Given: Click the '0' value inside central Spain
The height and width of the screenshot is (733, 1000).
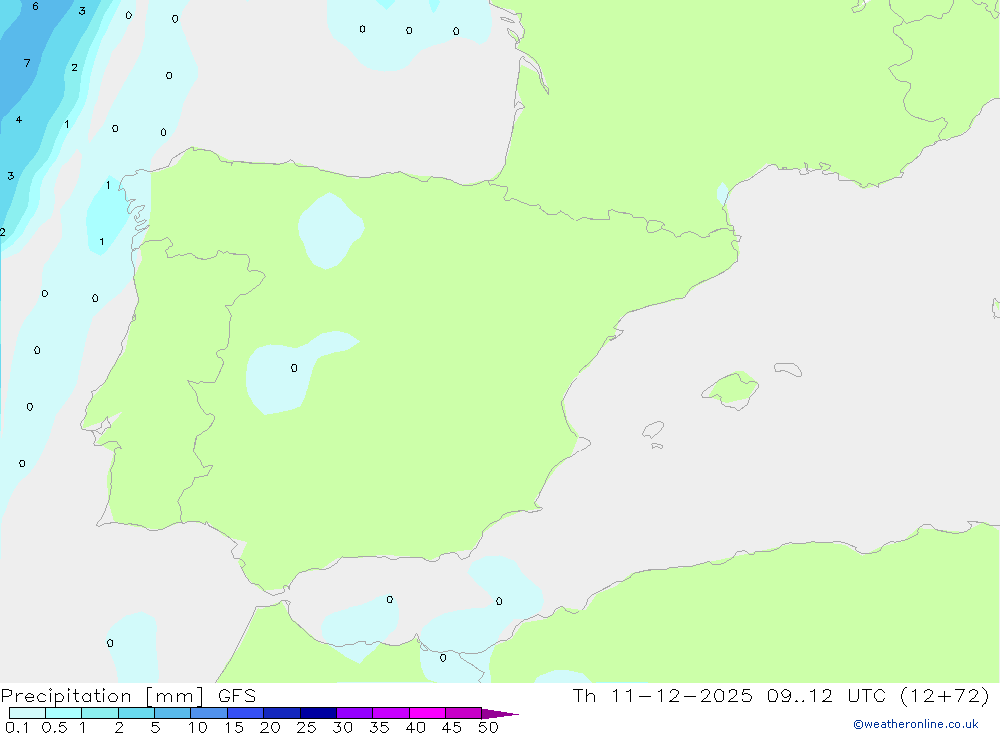Looking at the screenshot, I should point(294,368).
